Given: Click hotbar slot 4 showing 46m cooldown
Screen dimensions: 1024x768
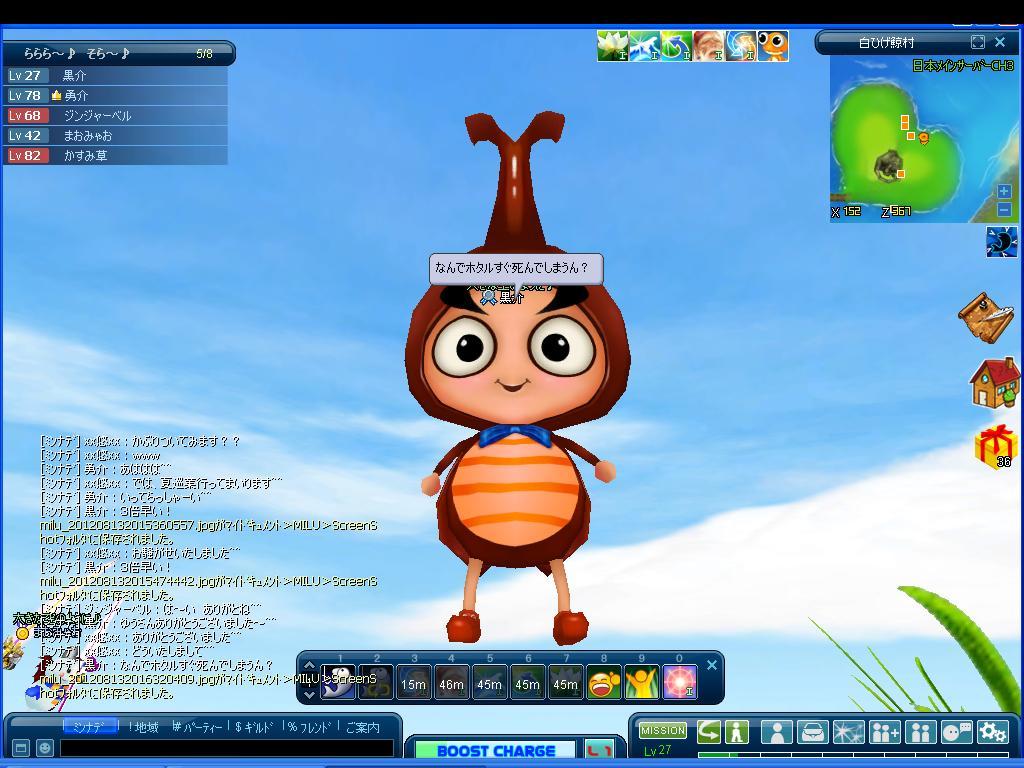Looking at the screenshot, I should pyautogui.click(x=452, y=682).
